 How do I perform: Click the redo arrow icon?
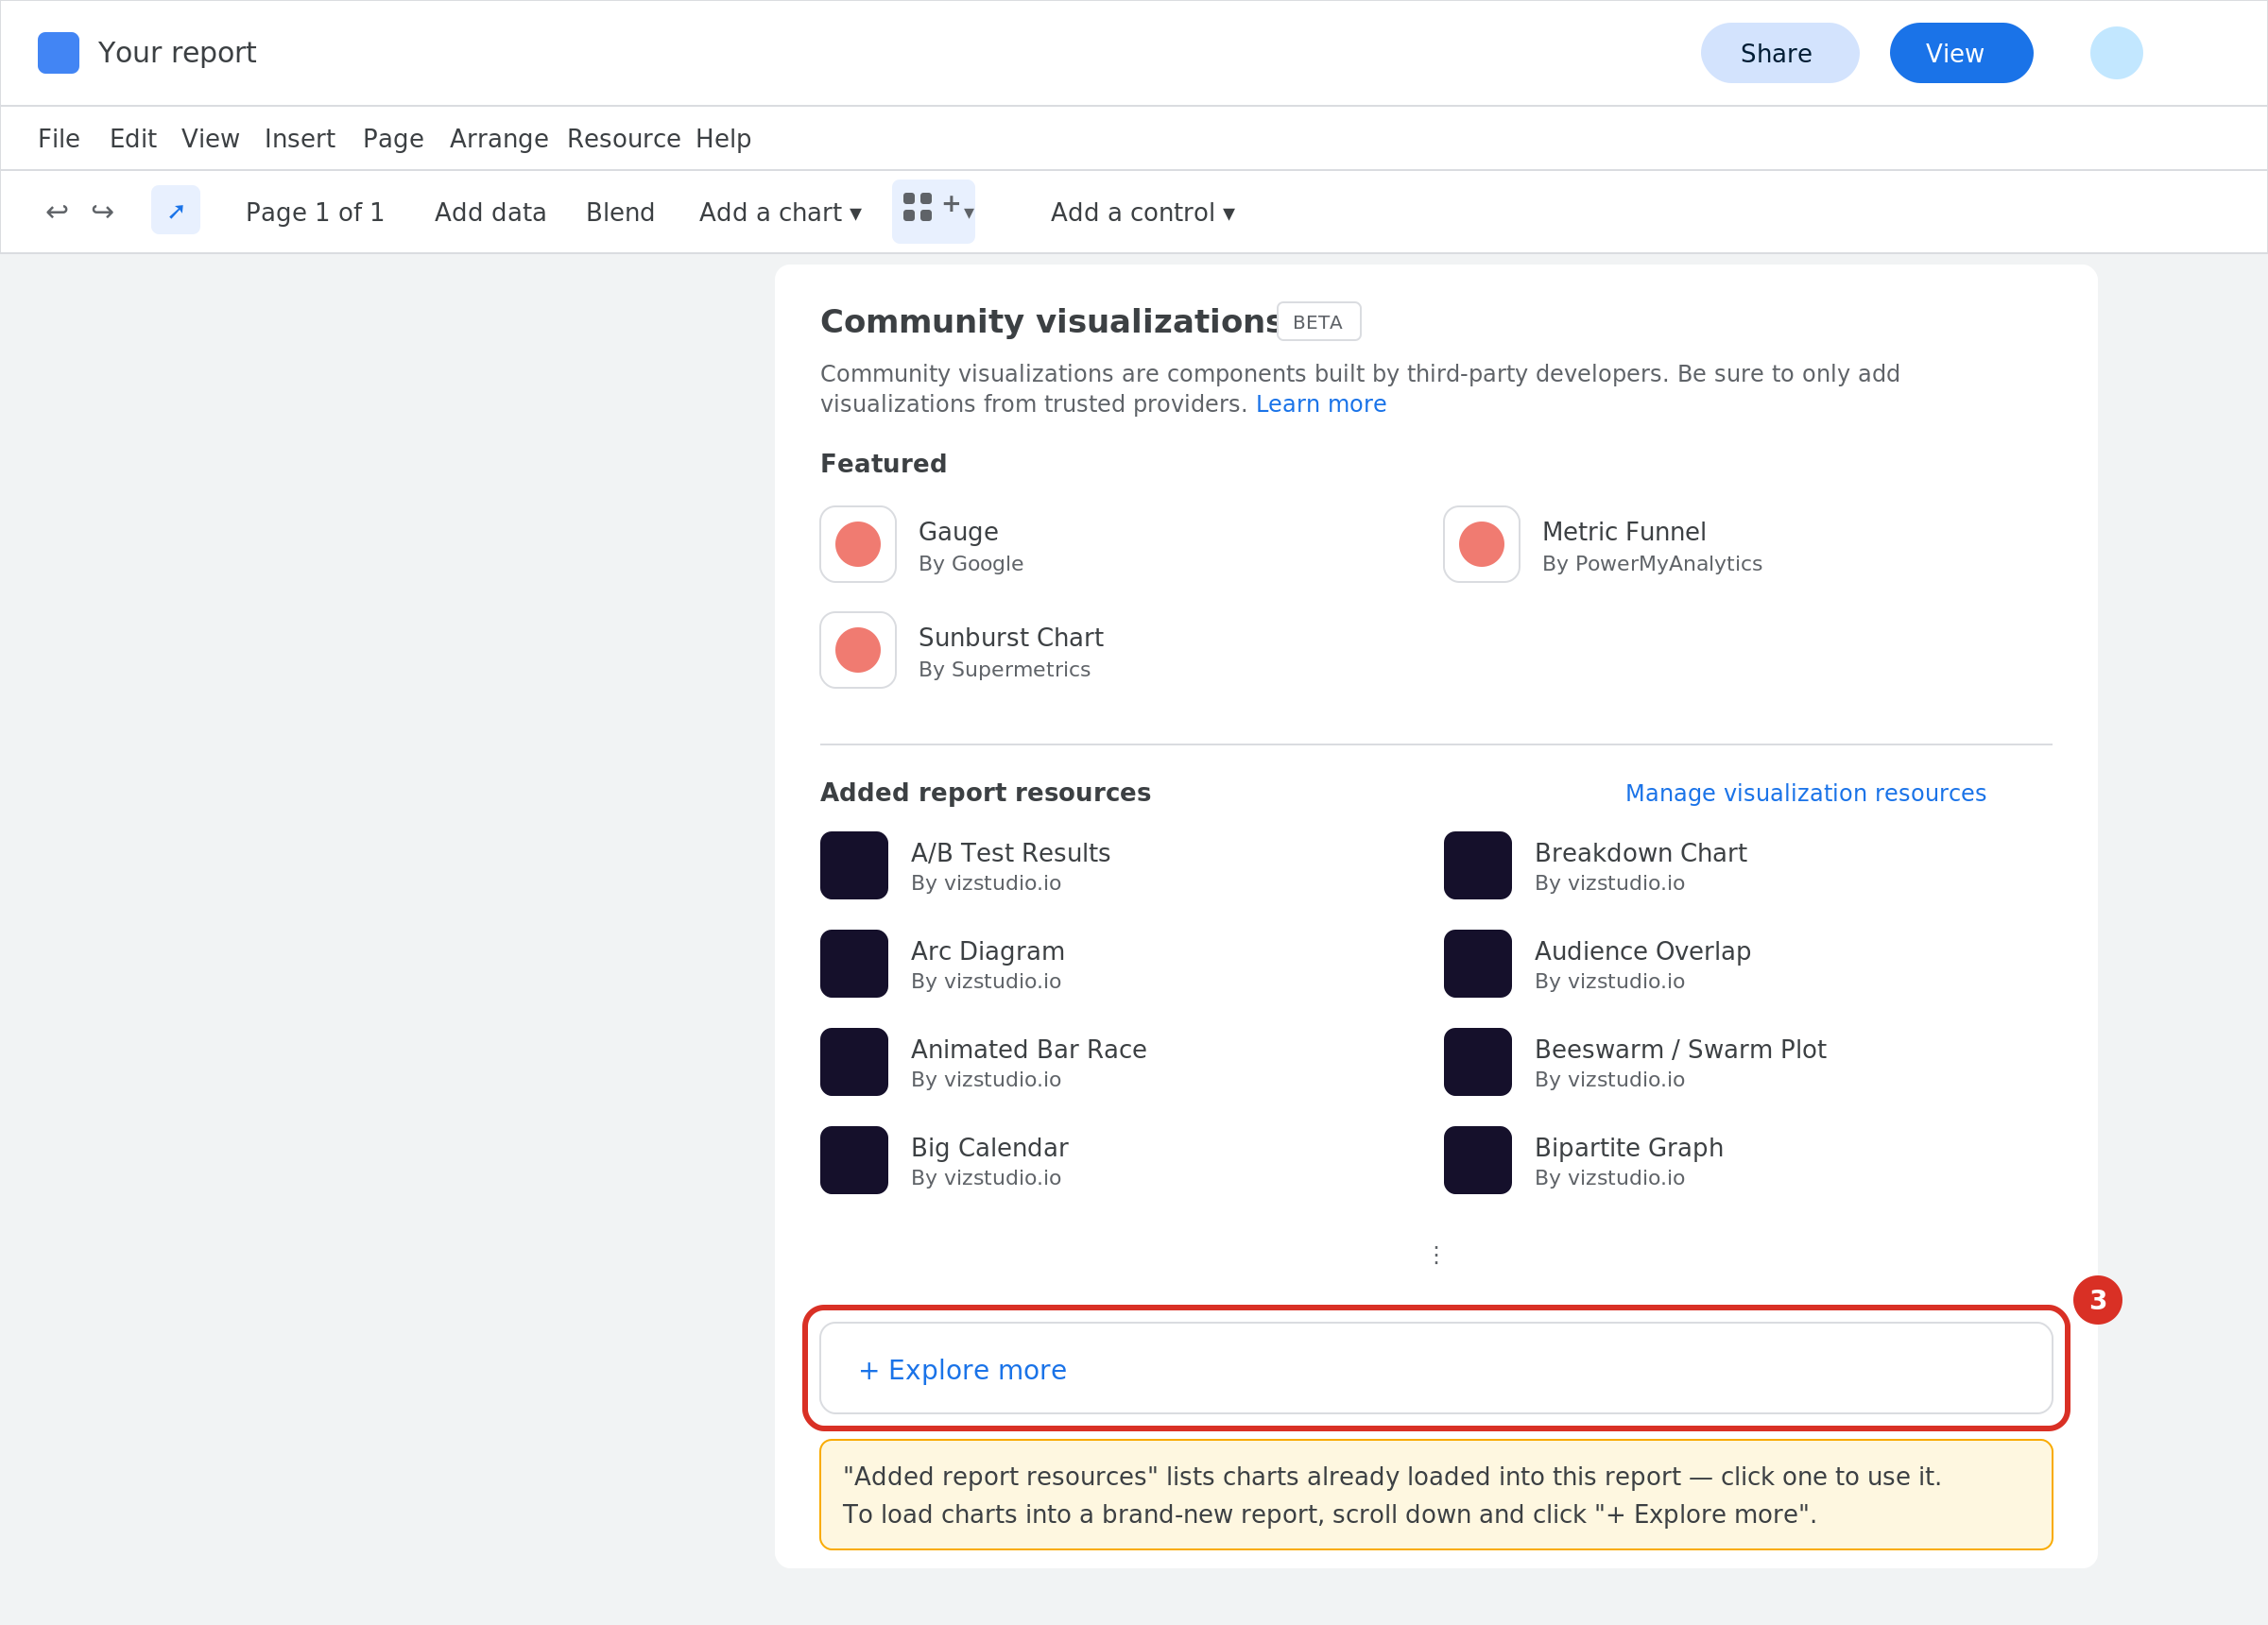click(102, 211)
